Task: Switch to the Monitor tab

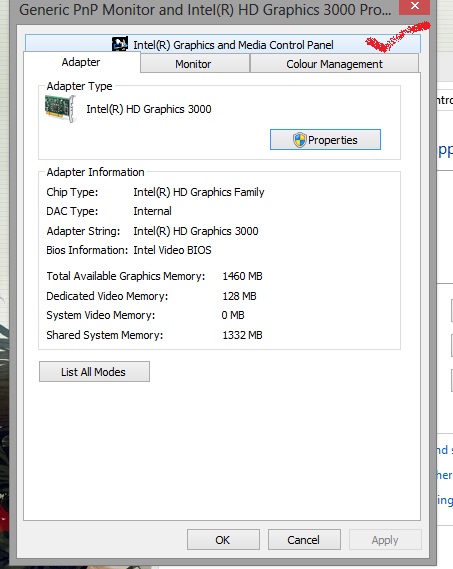Action: click(x=195, y=64)
